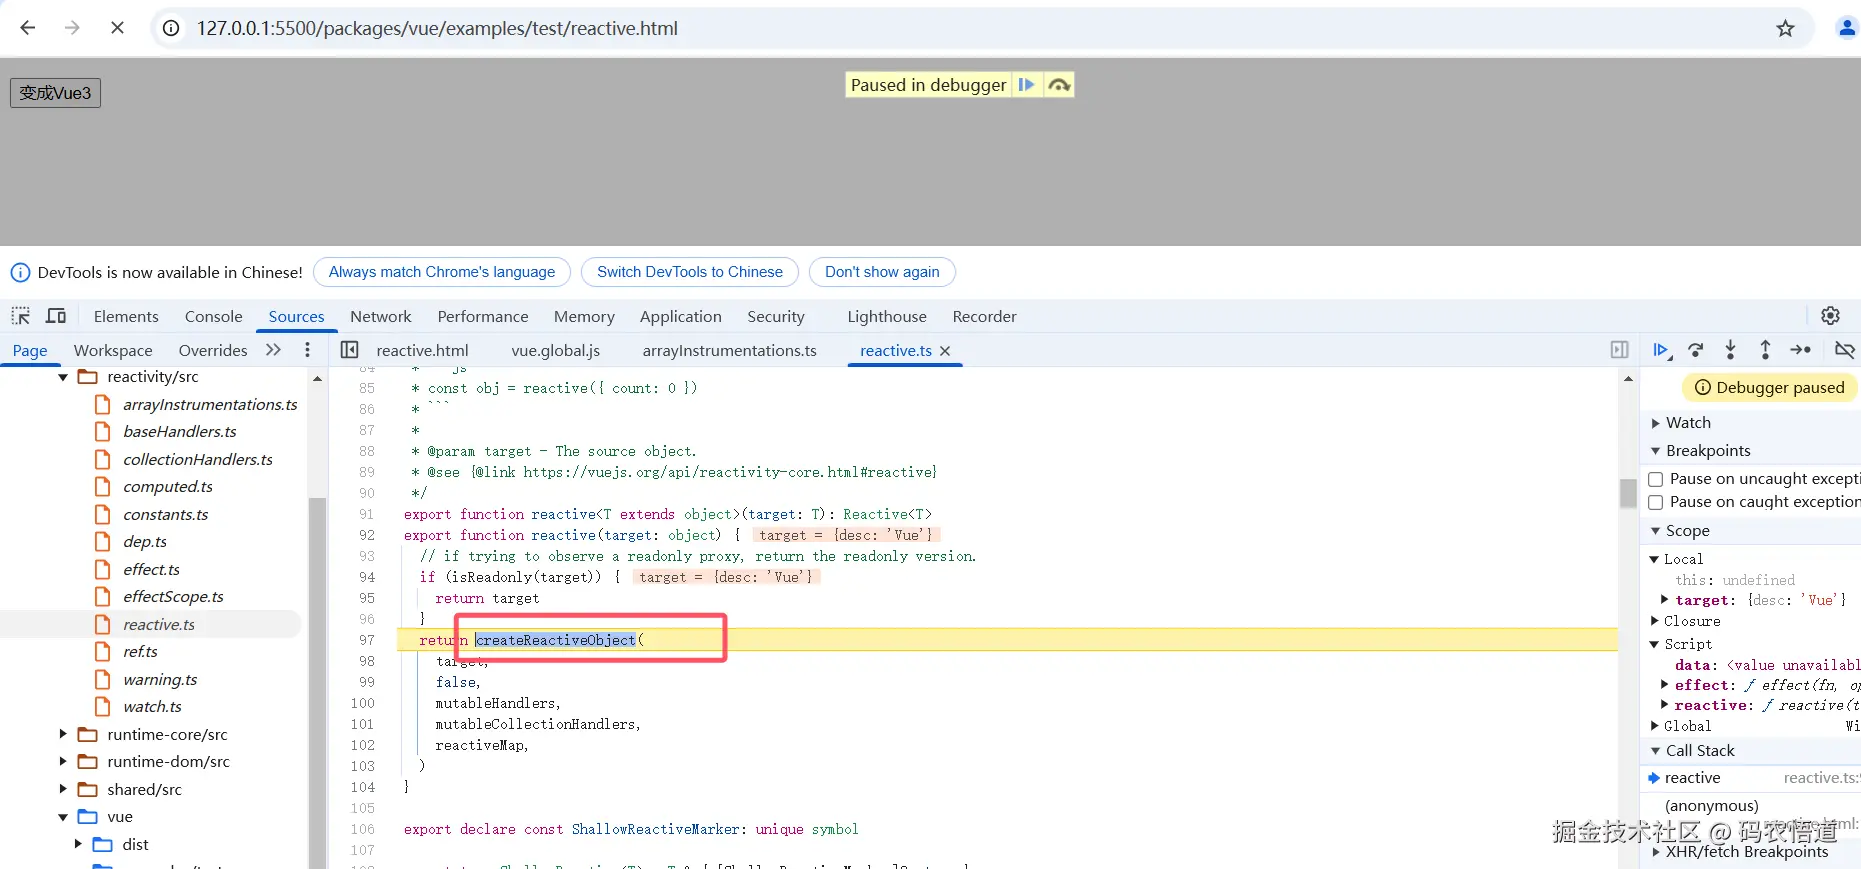Image resolution: width=1861 pixels, height=869 pixels.
Task: Set breakpoint on line number 100
Action: (363, 703)
